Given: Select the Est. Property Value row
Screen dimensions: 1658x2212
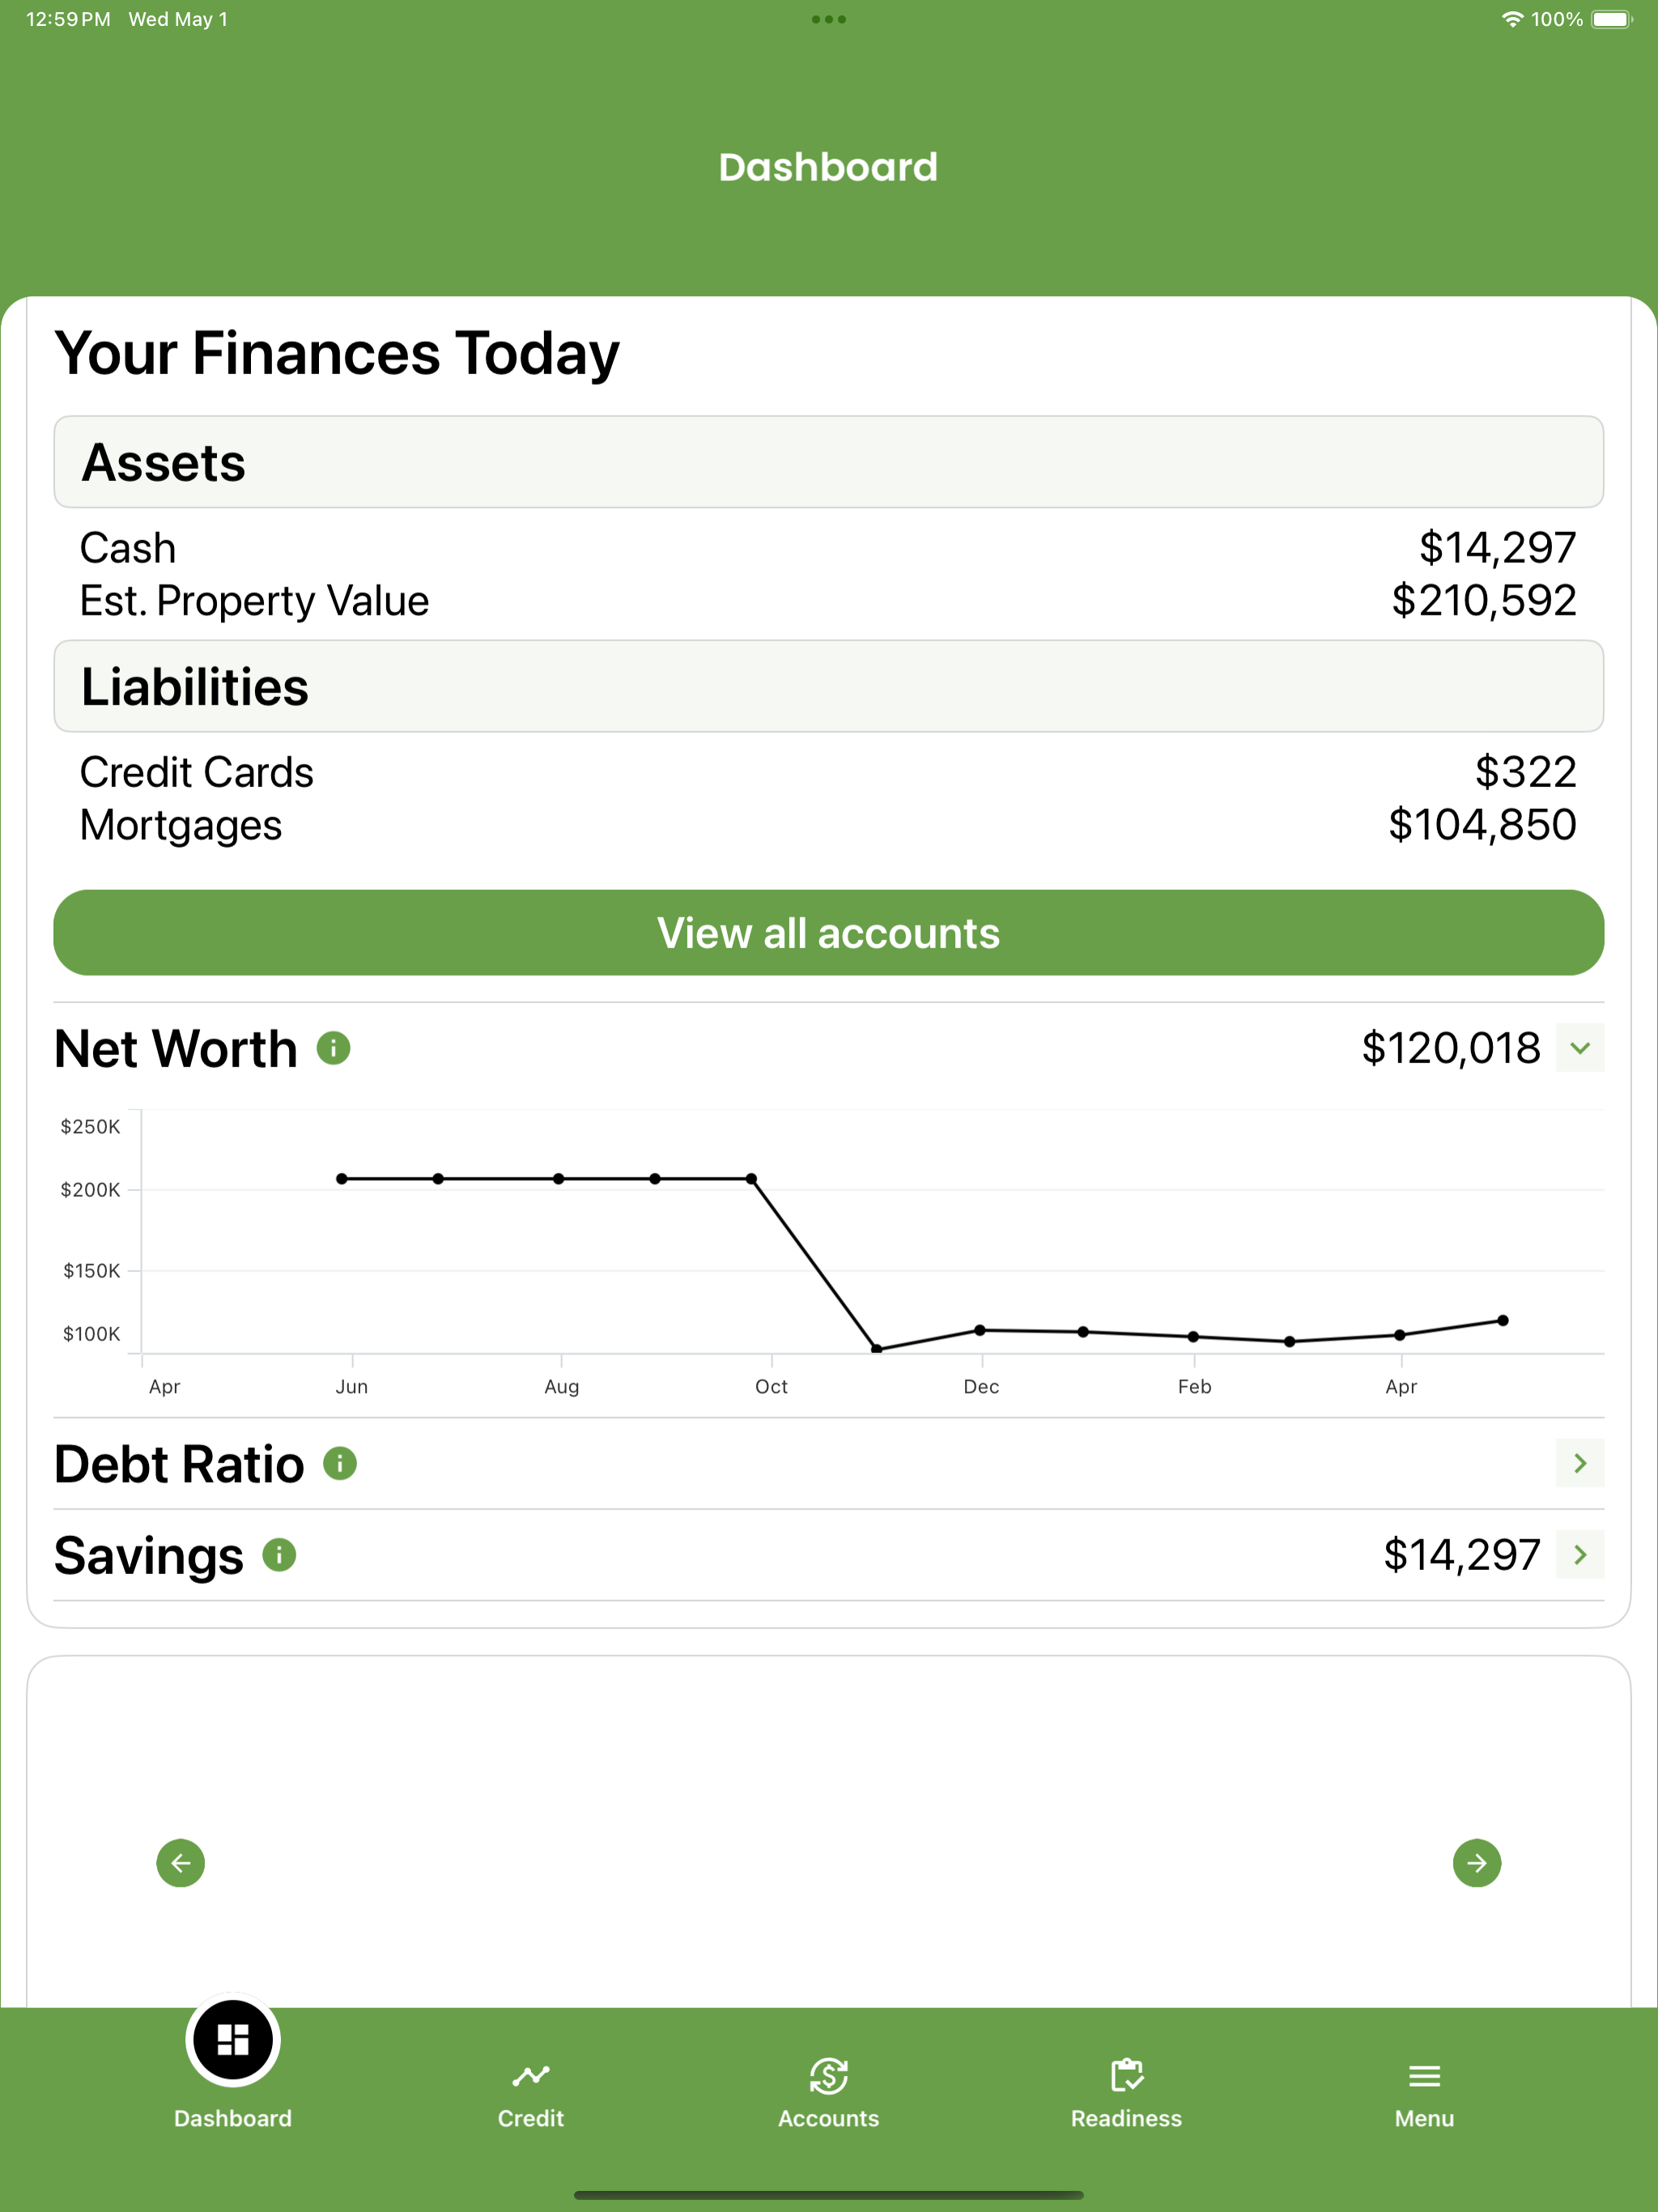Looking at the screenshot, I should 829,601.
